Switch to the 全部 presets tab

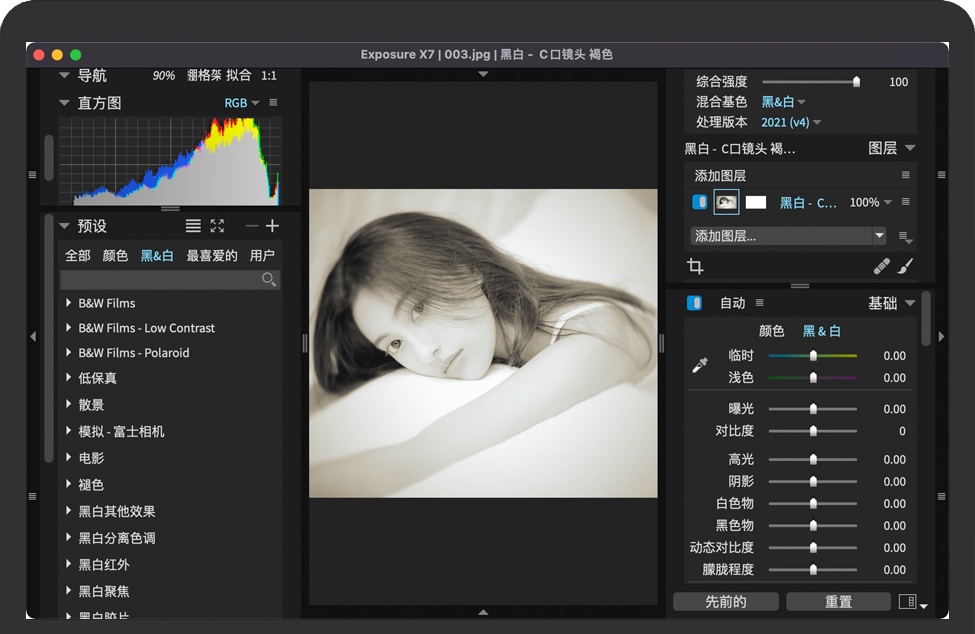78,255
